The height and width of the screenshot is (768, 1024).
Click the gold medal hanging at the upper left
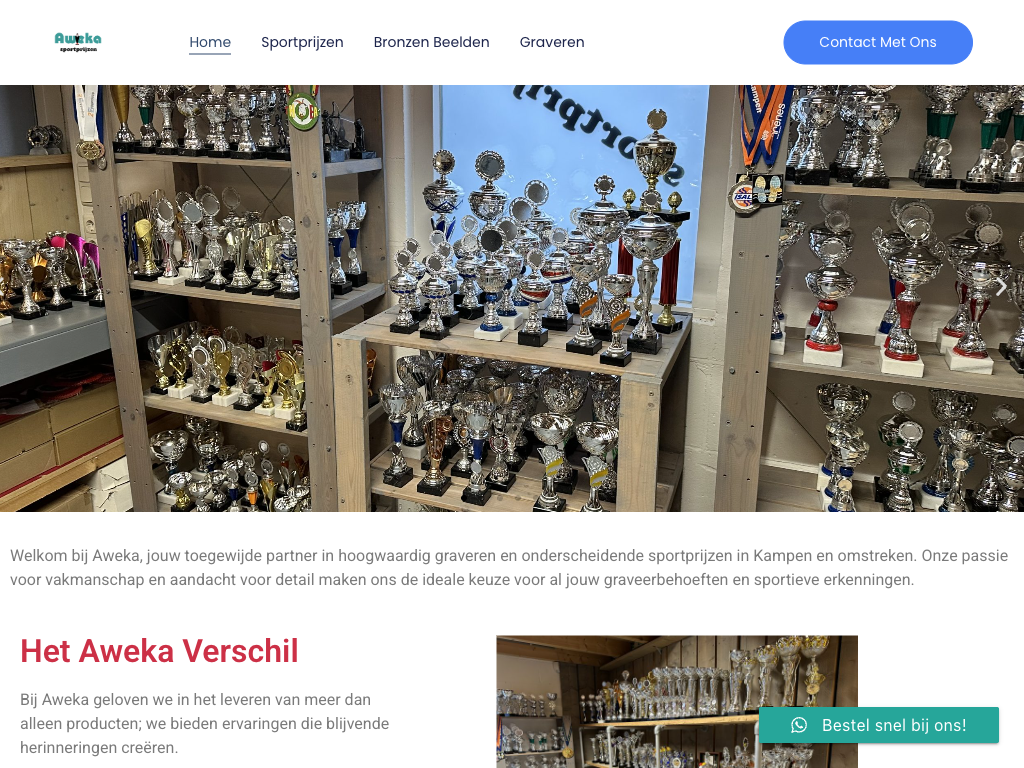click(89, 150)
